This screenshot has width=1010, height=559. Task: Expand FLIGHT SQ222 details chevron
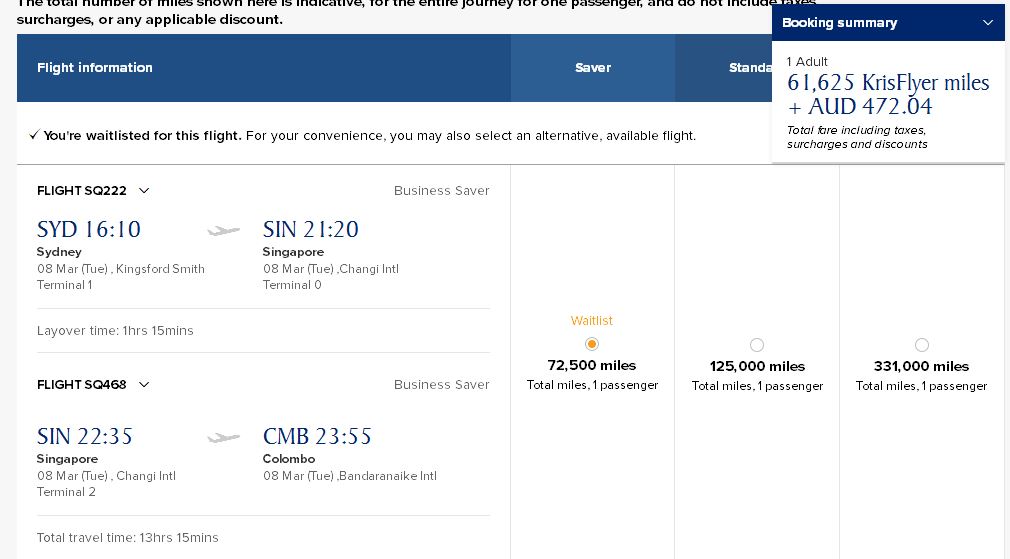144,191
